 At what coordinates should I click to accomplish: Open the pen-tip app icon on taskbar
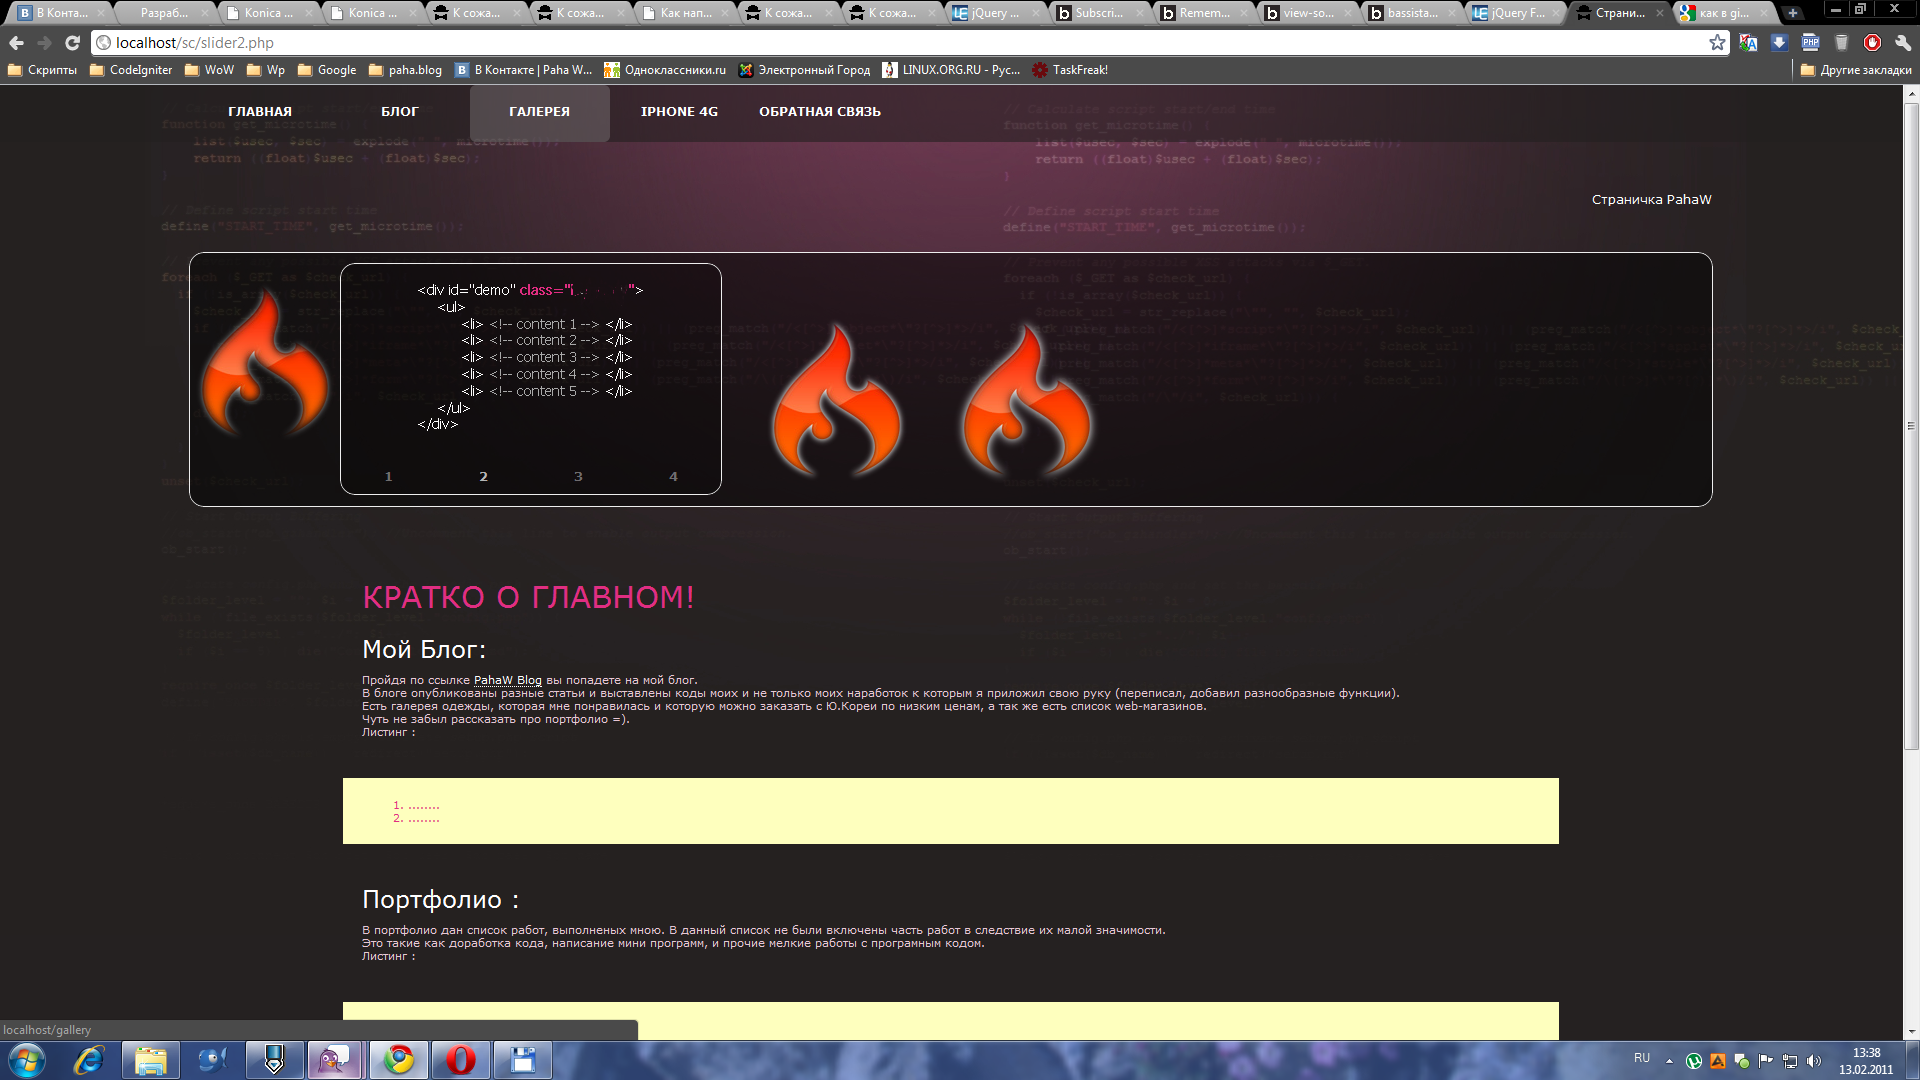tap(274, 1060)
